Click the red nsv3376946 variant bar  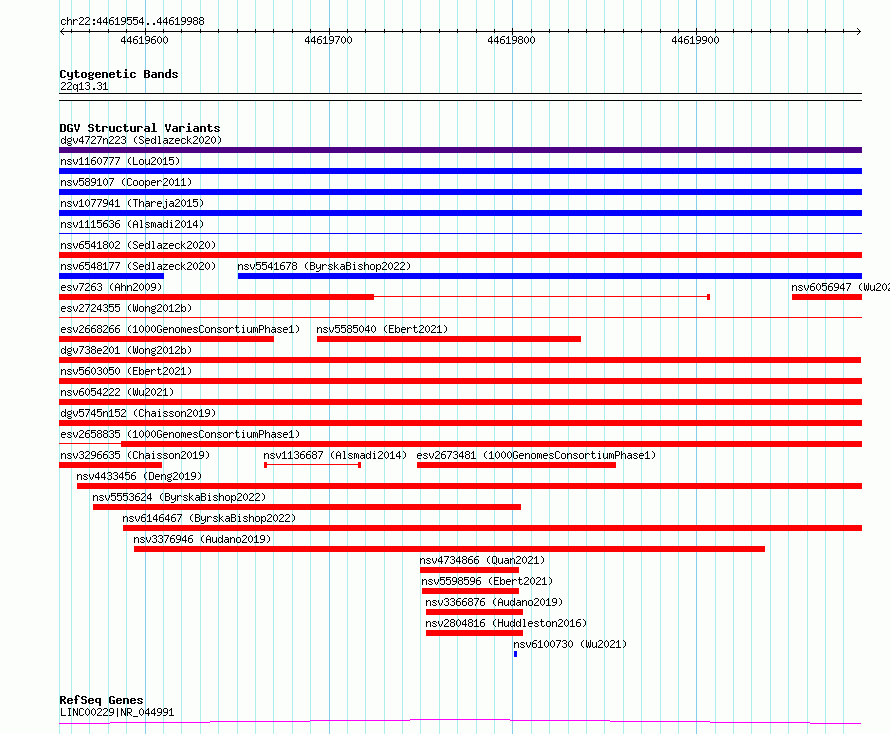coord(450,549)
